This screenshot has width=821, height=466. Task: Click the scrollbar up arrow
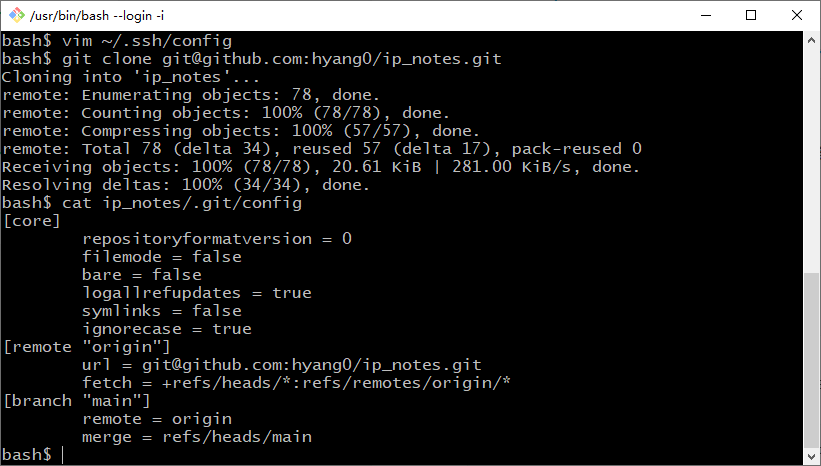pos(812,40)
